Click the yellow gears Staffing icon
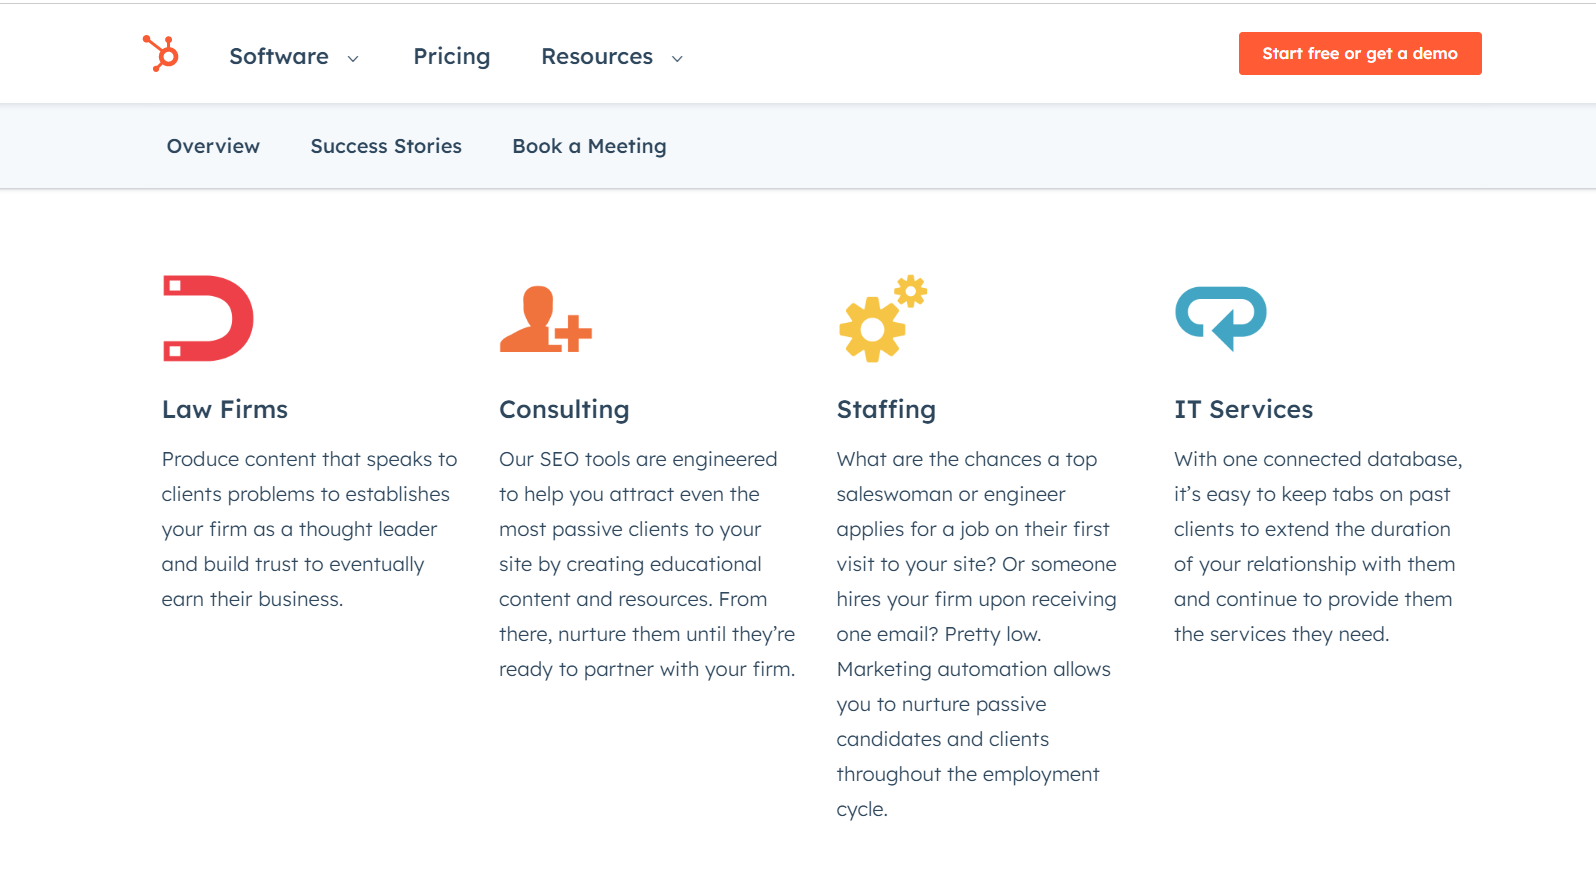Viewport: 1596px width, 875px height. pyautogui.click(x=882, y=318)
